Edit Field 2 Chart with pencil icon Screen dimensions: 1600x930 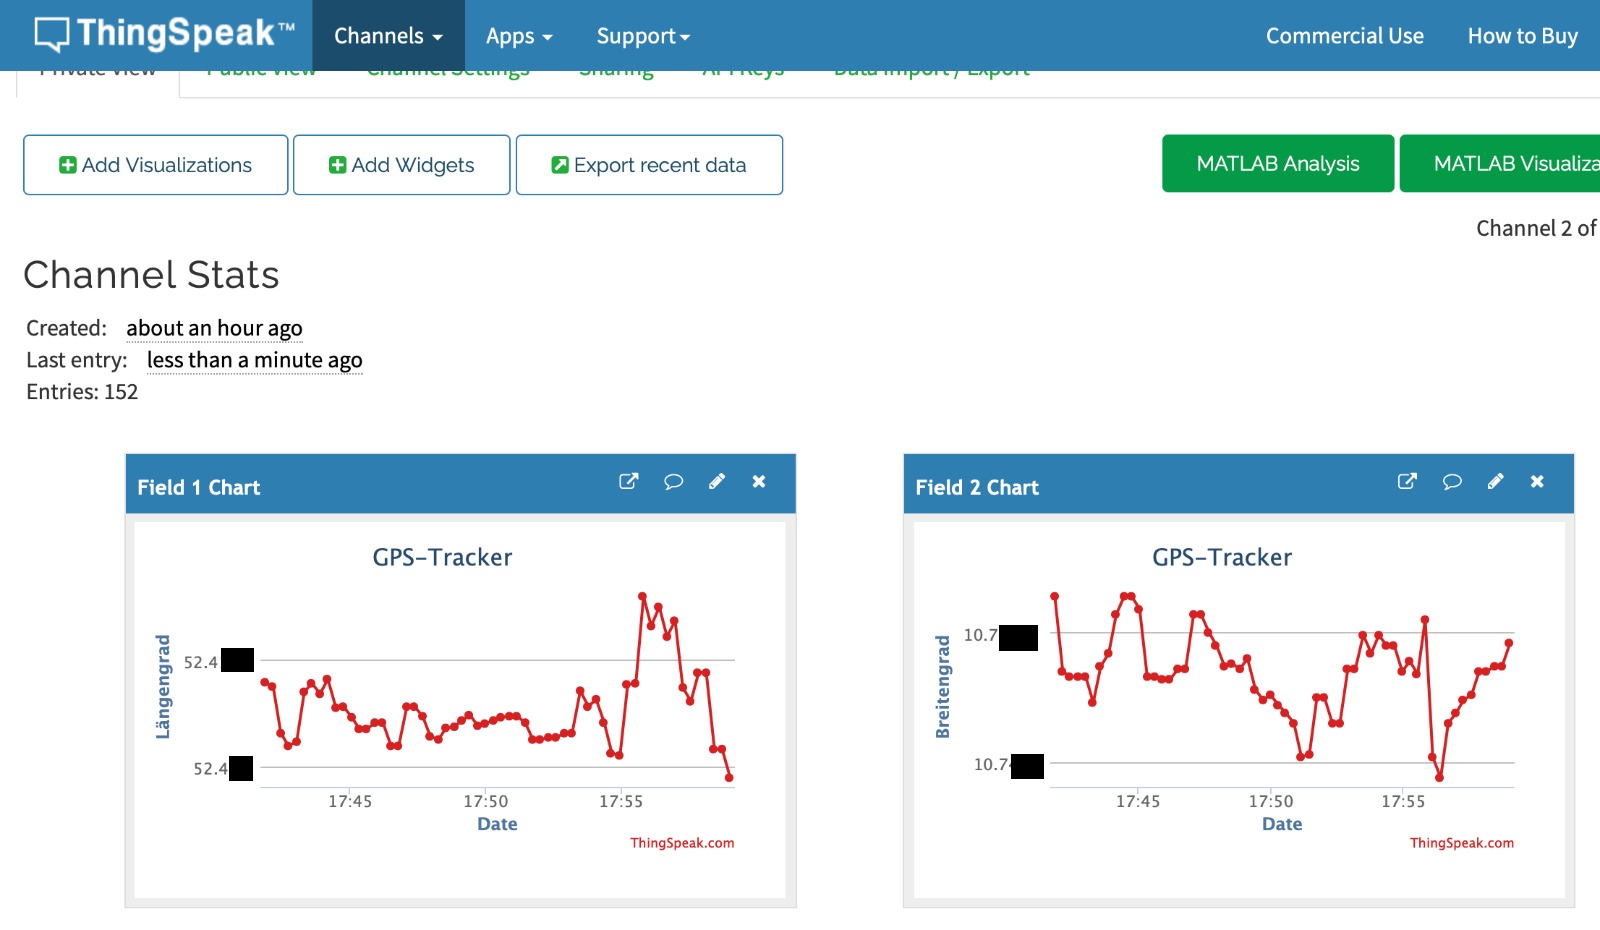(x=1495, y=481)
